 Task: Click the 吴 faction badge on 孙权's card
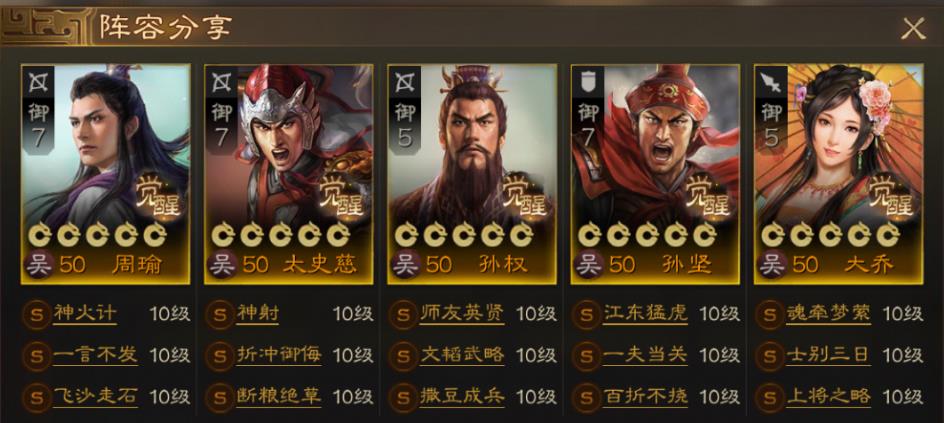tap(405, 264)
